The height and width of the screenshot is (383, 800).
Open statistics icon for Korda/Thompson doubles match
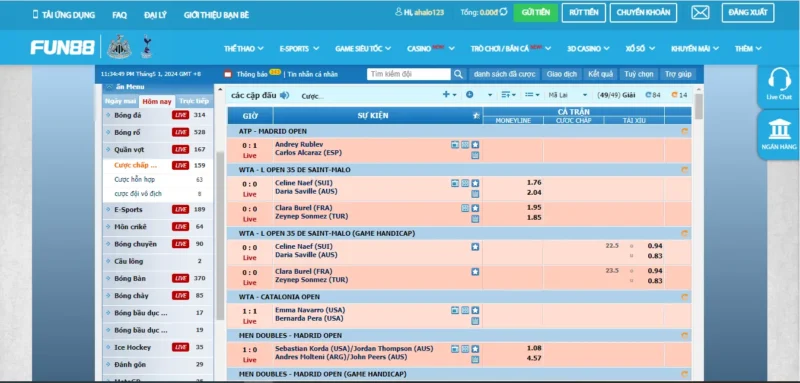475,359
